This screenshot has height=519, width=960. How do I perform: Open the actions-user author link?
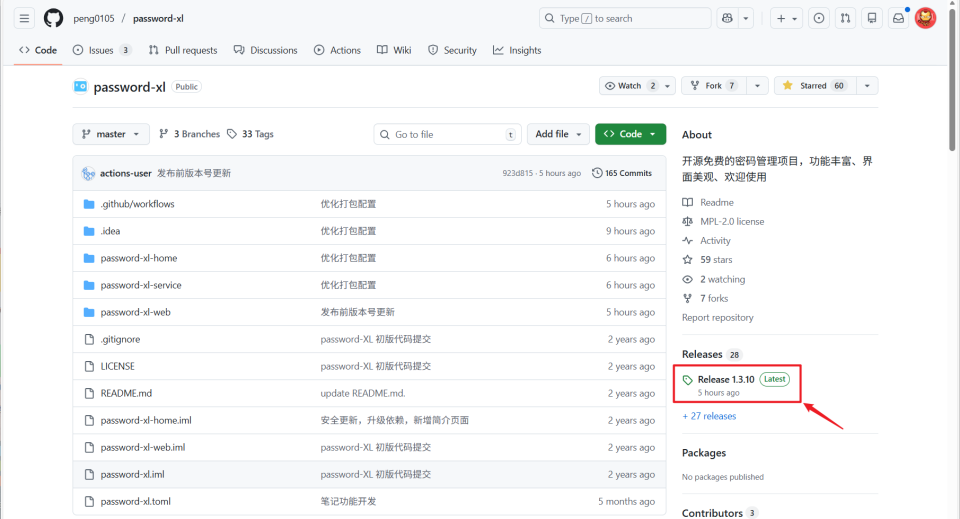pyautogui.click(x=126, y=173)
